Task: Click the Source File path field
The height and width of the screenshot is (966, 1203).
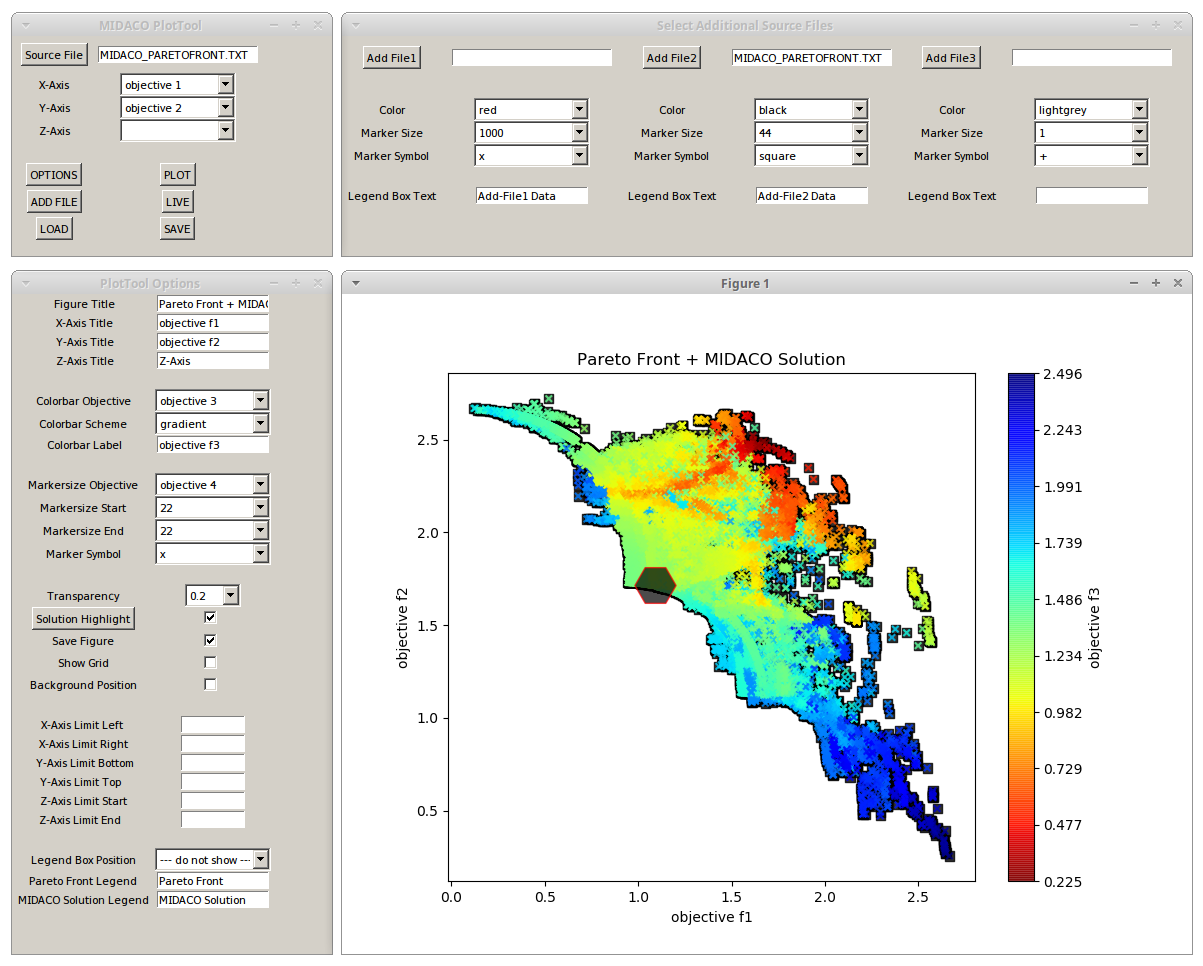Action: coord(178,55)
